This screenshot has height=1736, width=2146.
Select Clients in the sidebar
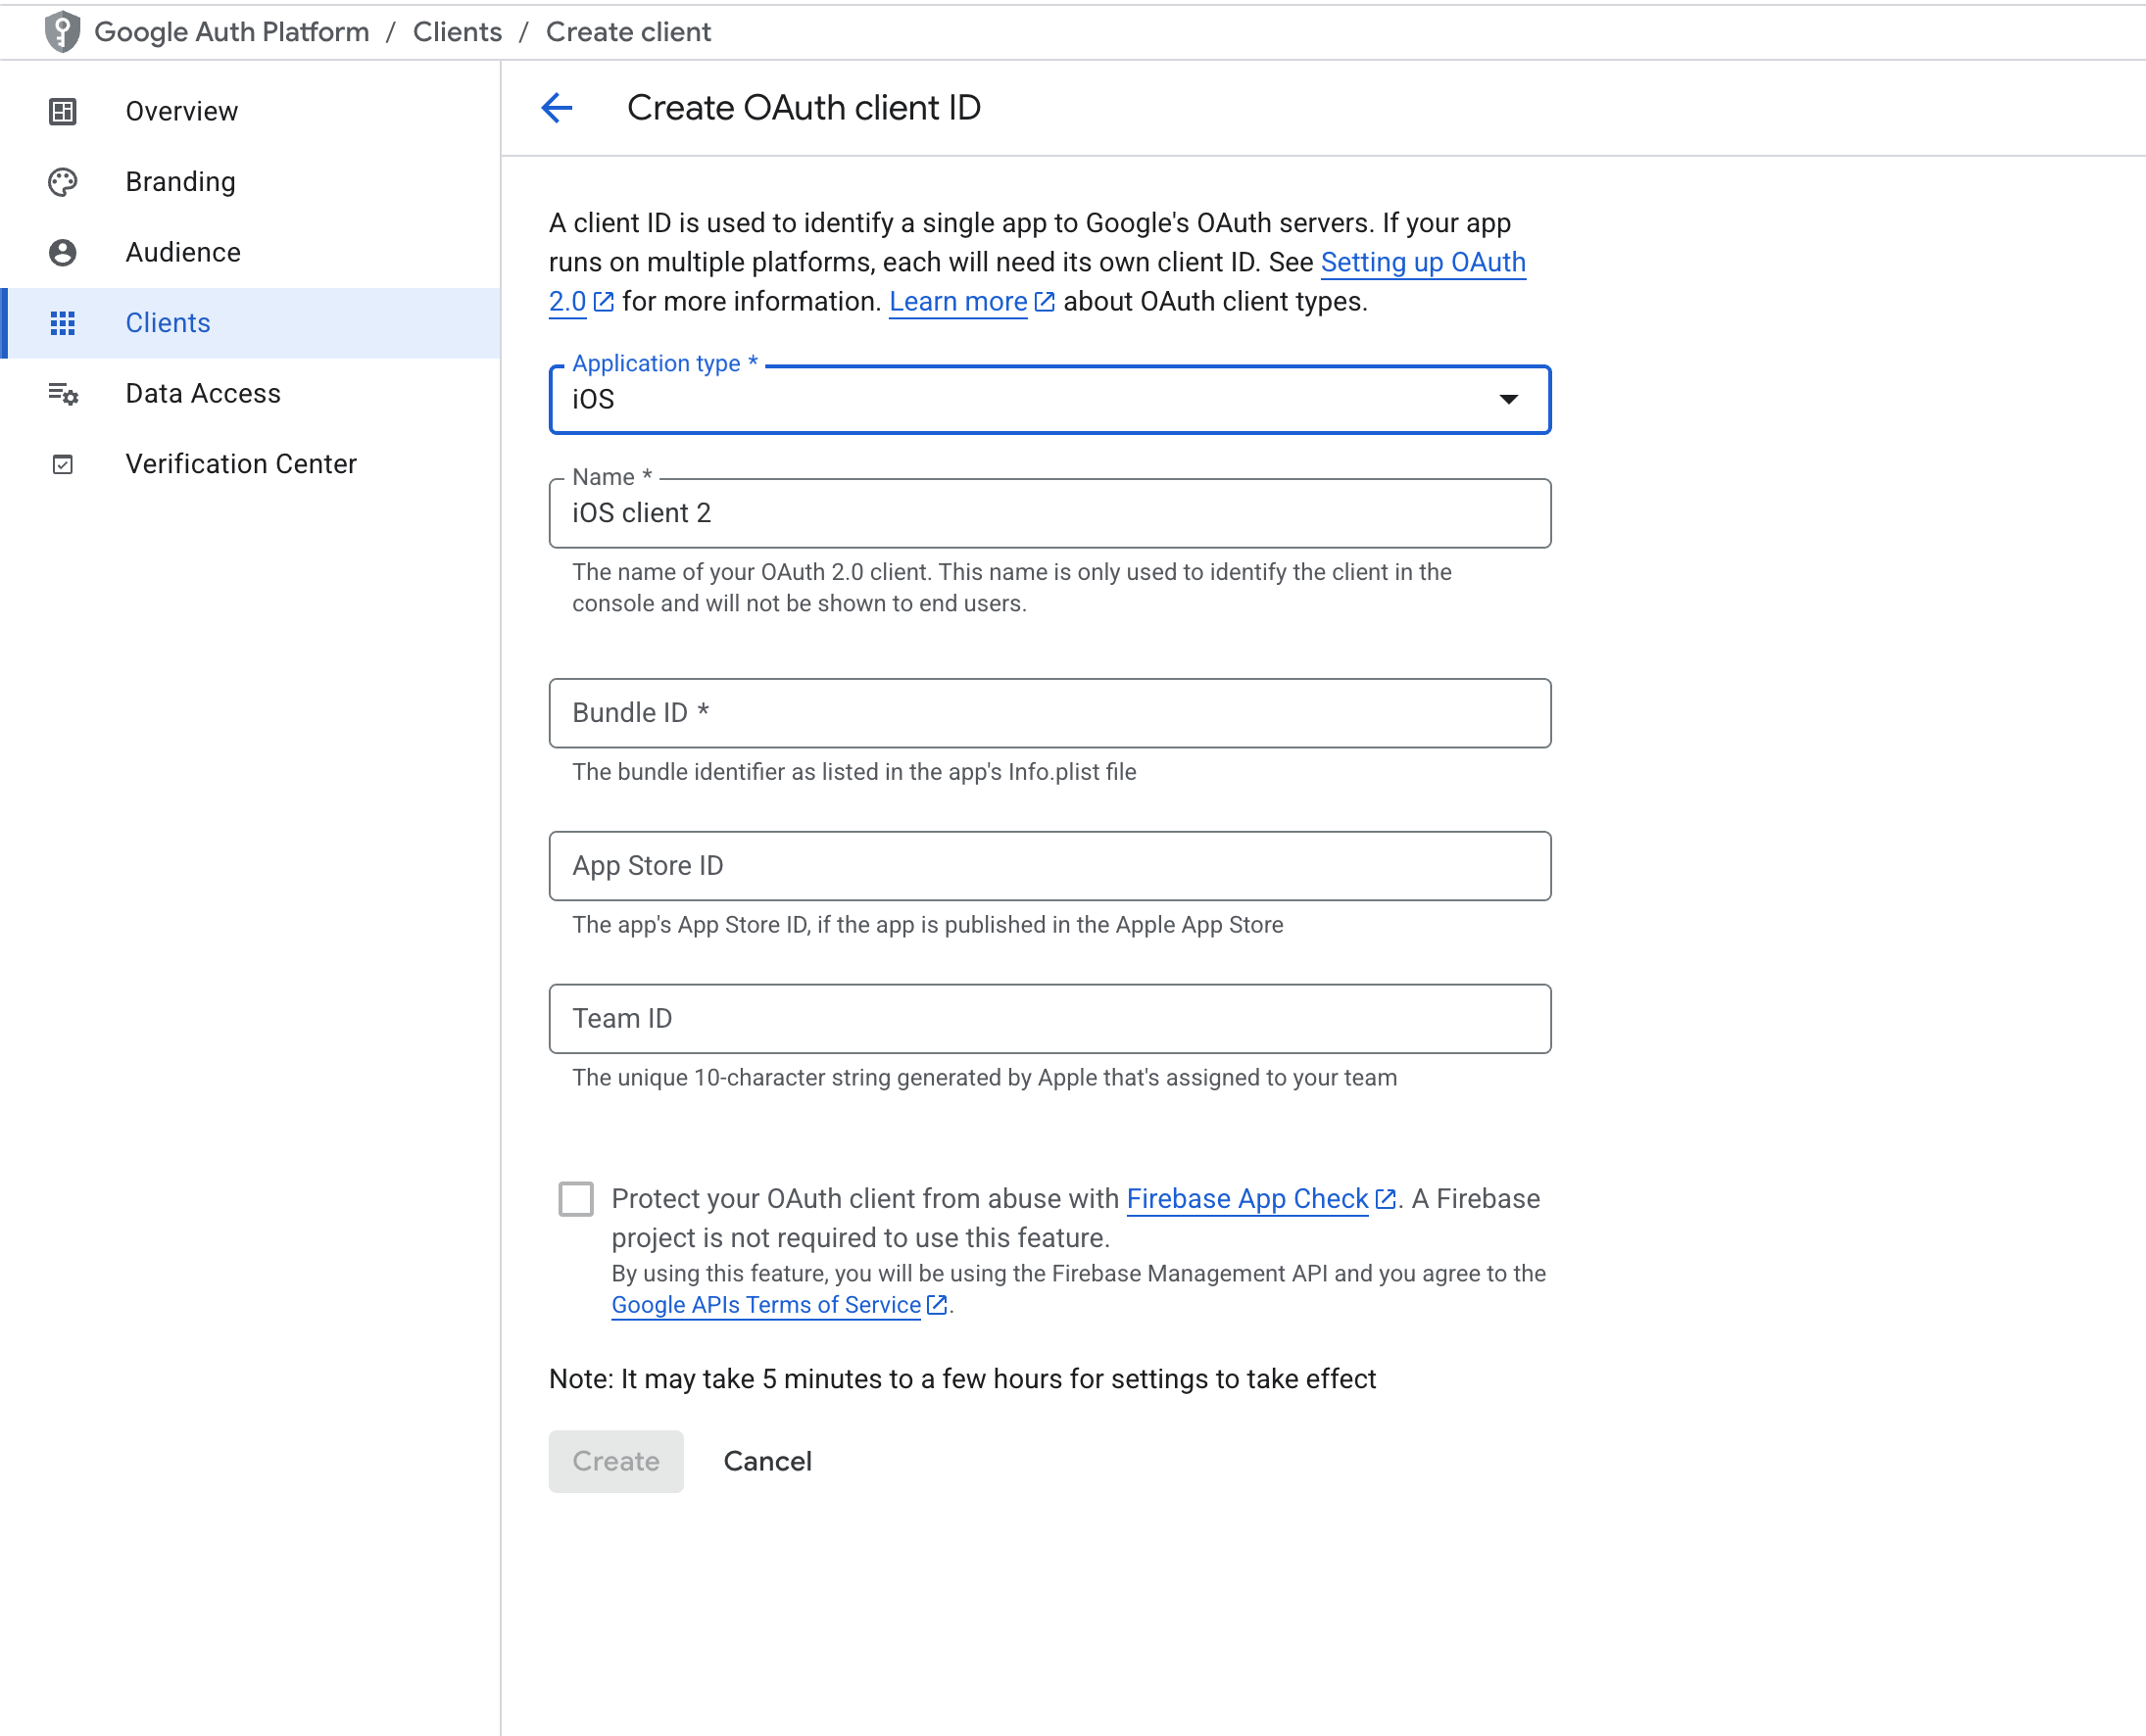(x=250, y=323)
